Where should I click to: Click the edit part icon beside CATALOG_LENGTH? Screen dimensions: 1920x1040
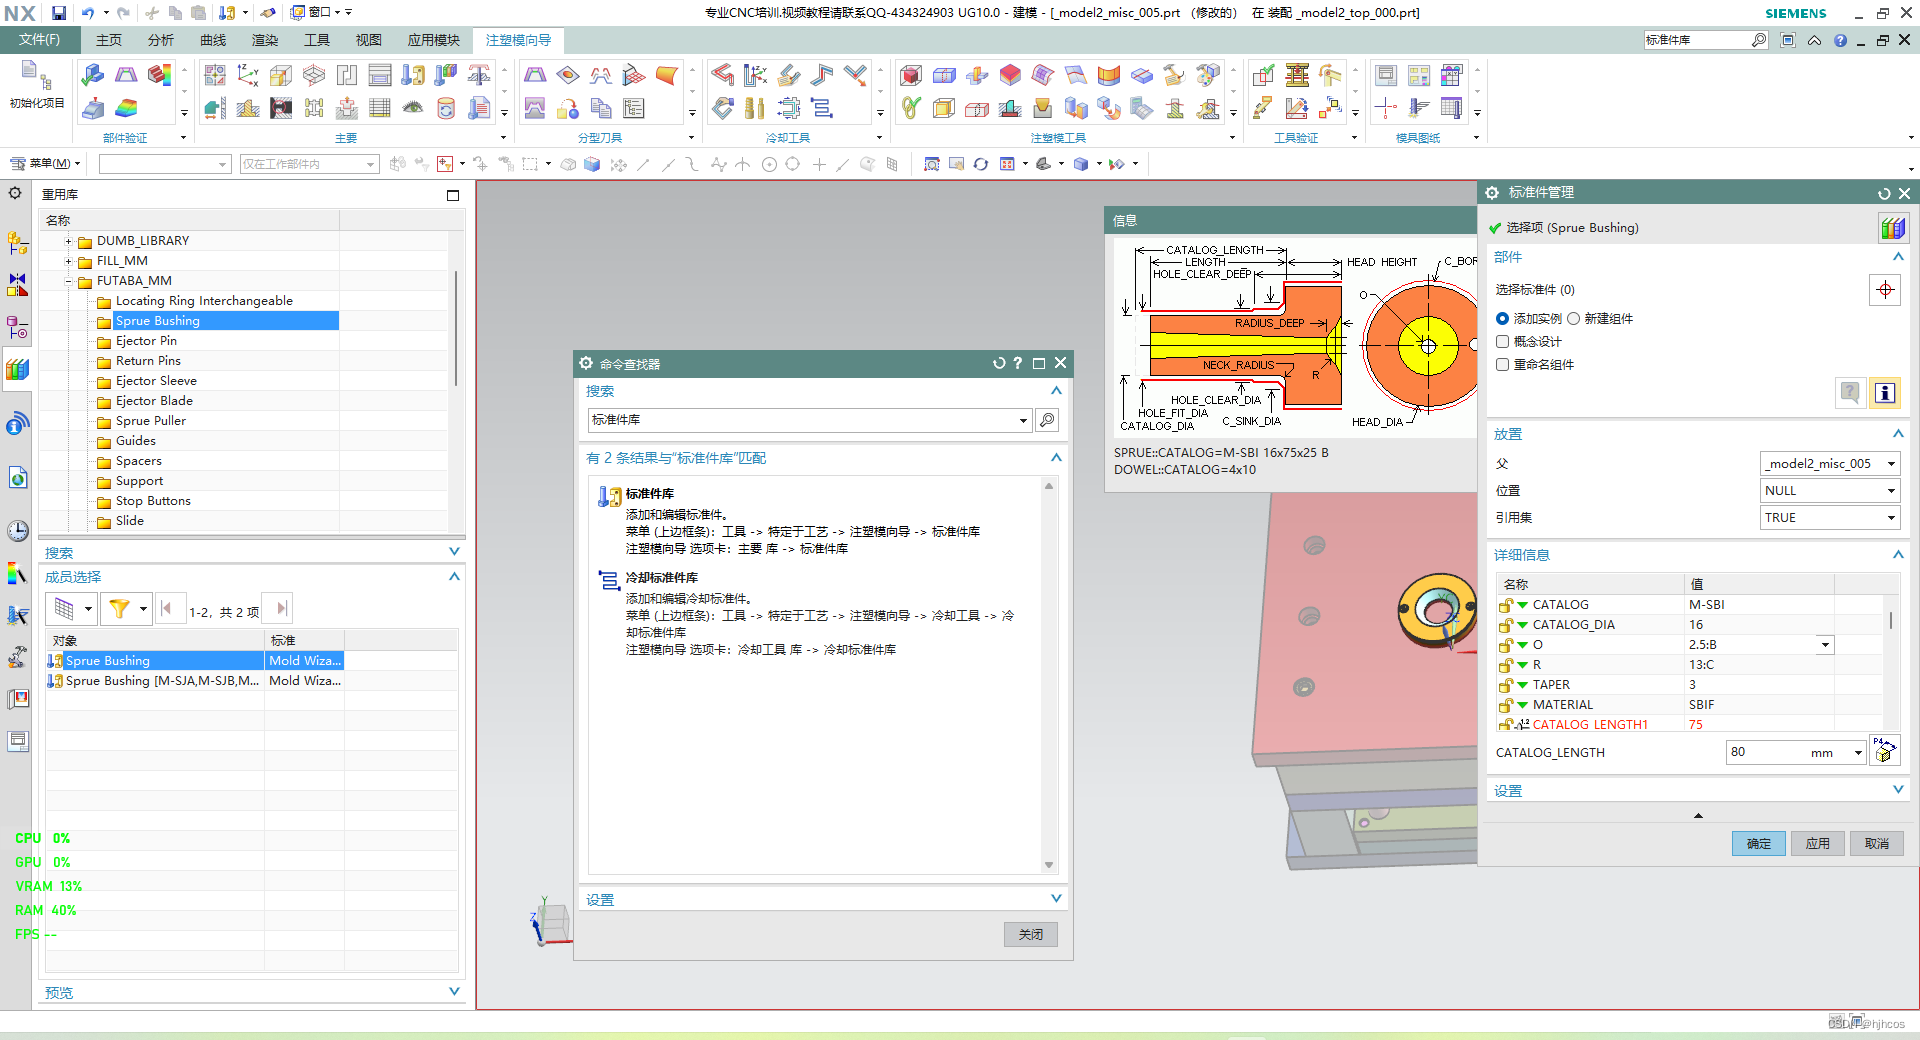(x=1885, y=750)
